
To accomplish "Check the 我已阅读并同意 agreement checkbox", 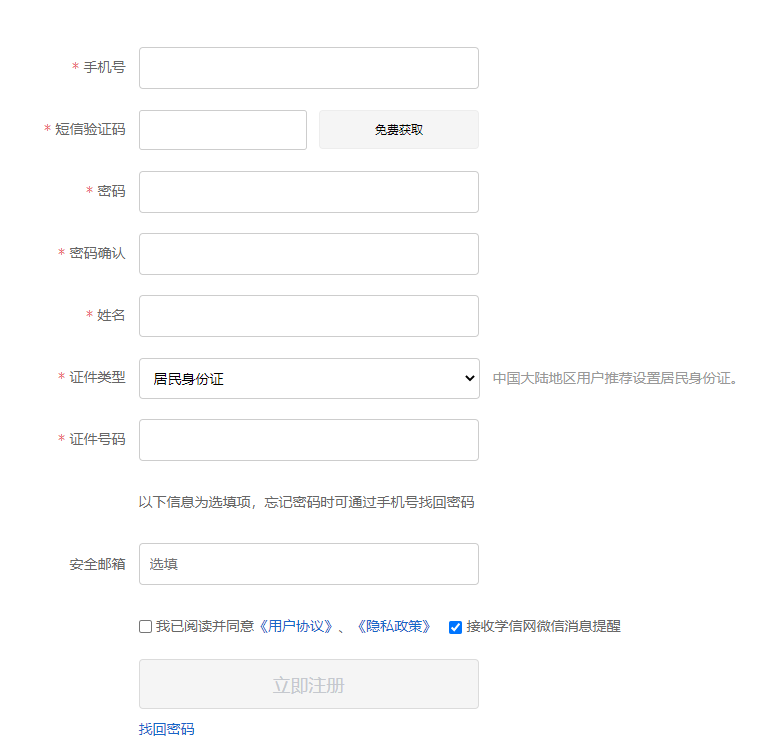I will pos(145,627).
